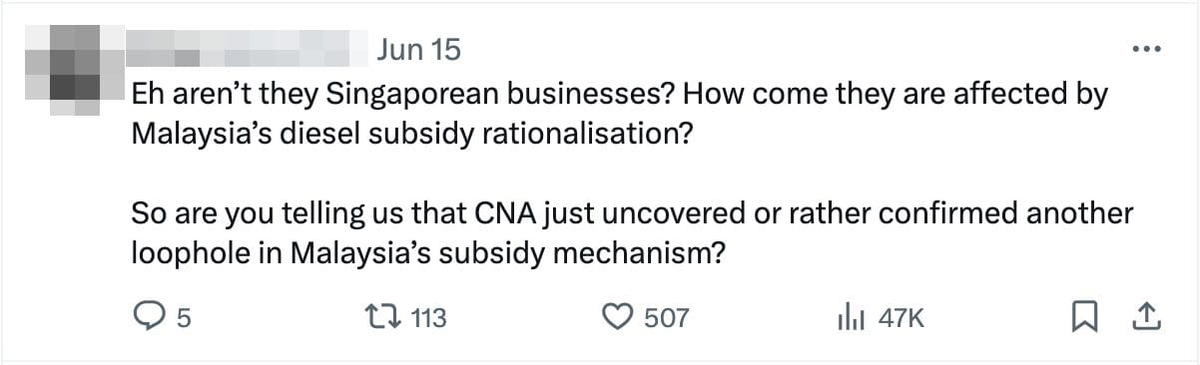Open analytics via the views bar-chart icon
Screen dimensions: 1200x365
(x=848, y=318)
